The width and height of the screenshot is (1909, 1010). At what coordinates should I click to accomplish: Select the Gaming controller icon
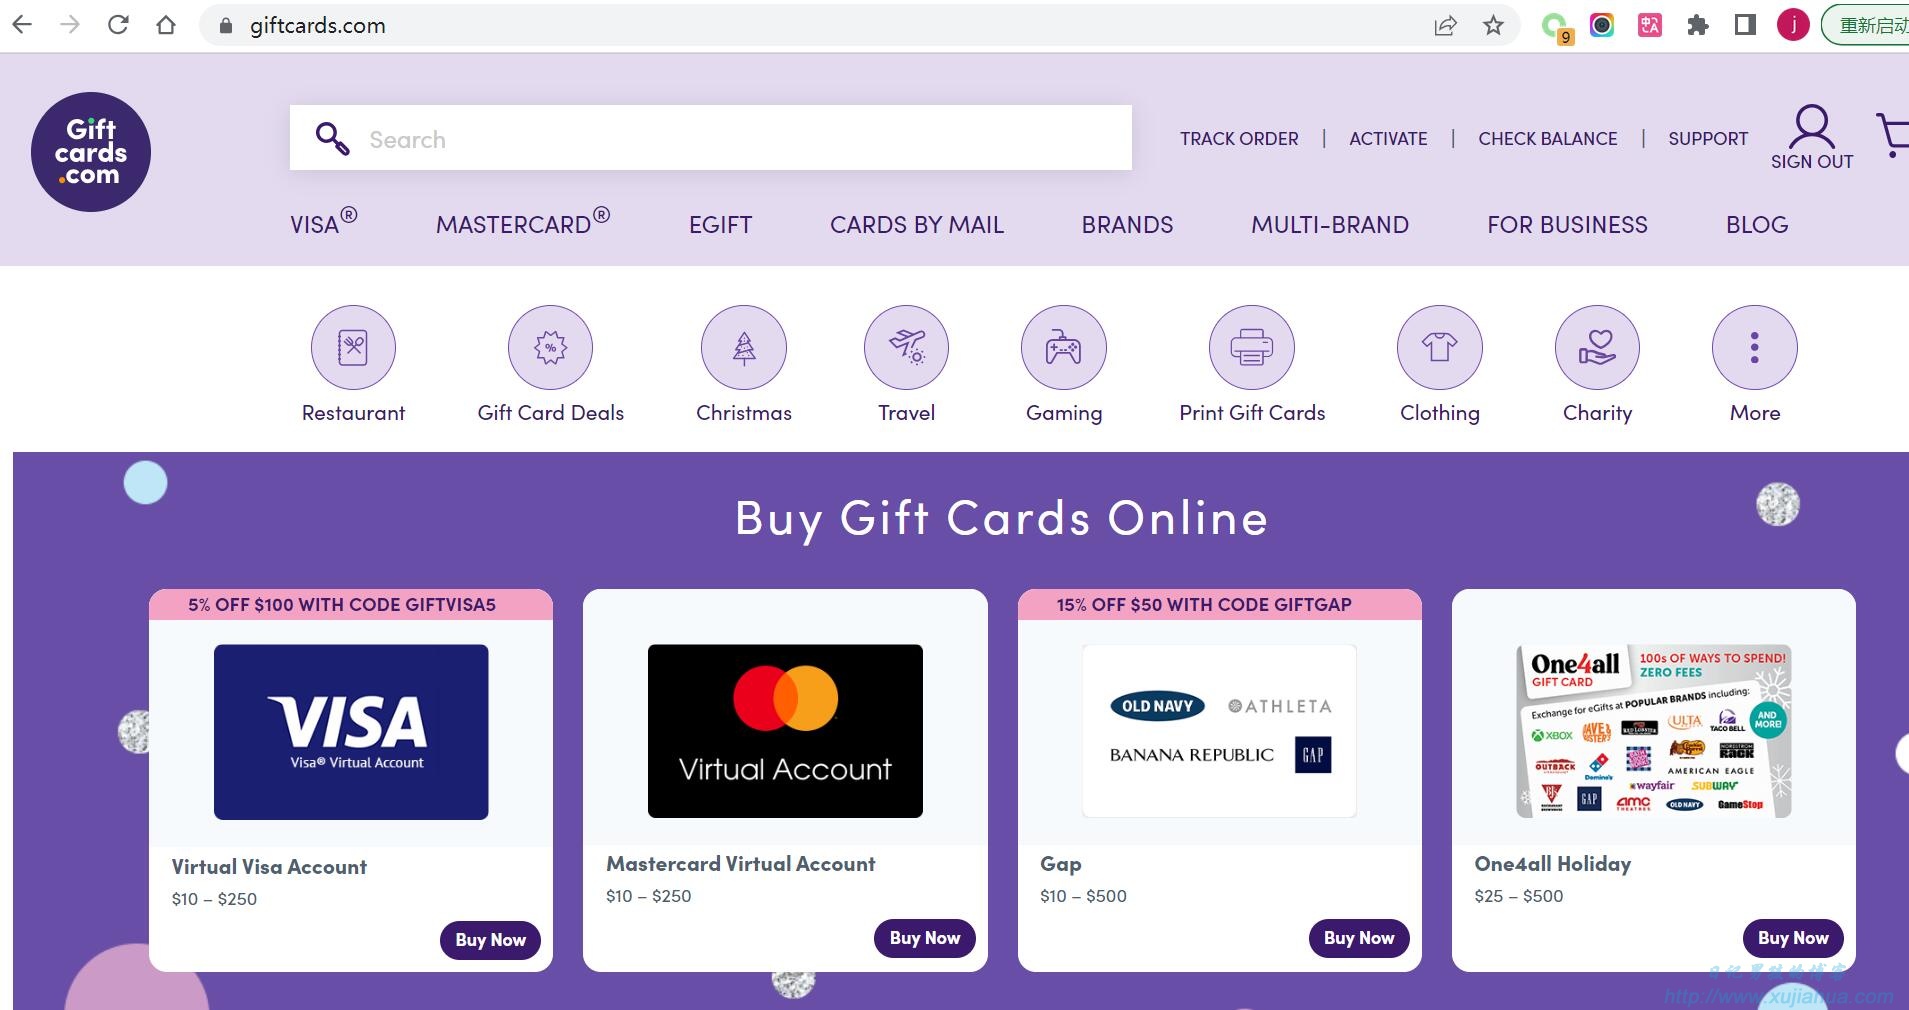click(x=1064, y=348)
